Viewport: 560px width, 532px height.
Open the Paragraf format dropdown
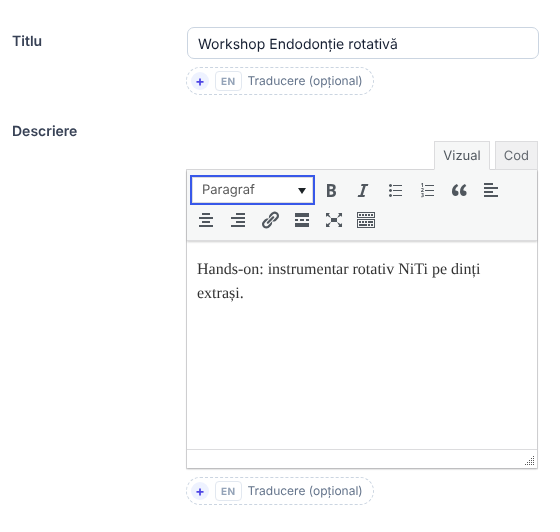(252, 190)
